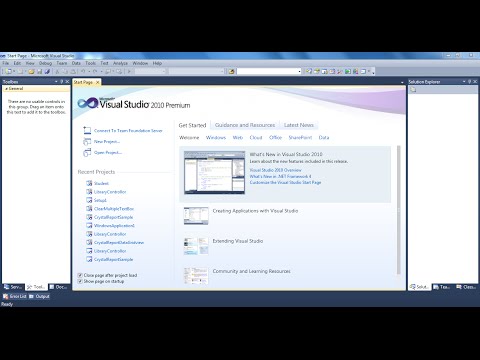Viewport: 480px width, 360px height.
Task: Open recent project WindowsApplication1
Action: point(114,226)
